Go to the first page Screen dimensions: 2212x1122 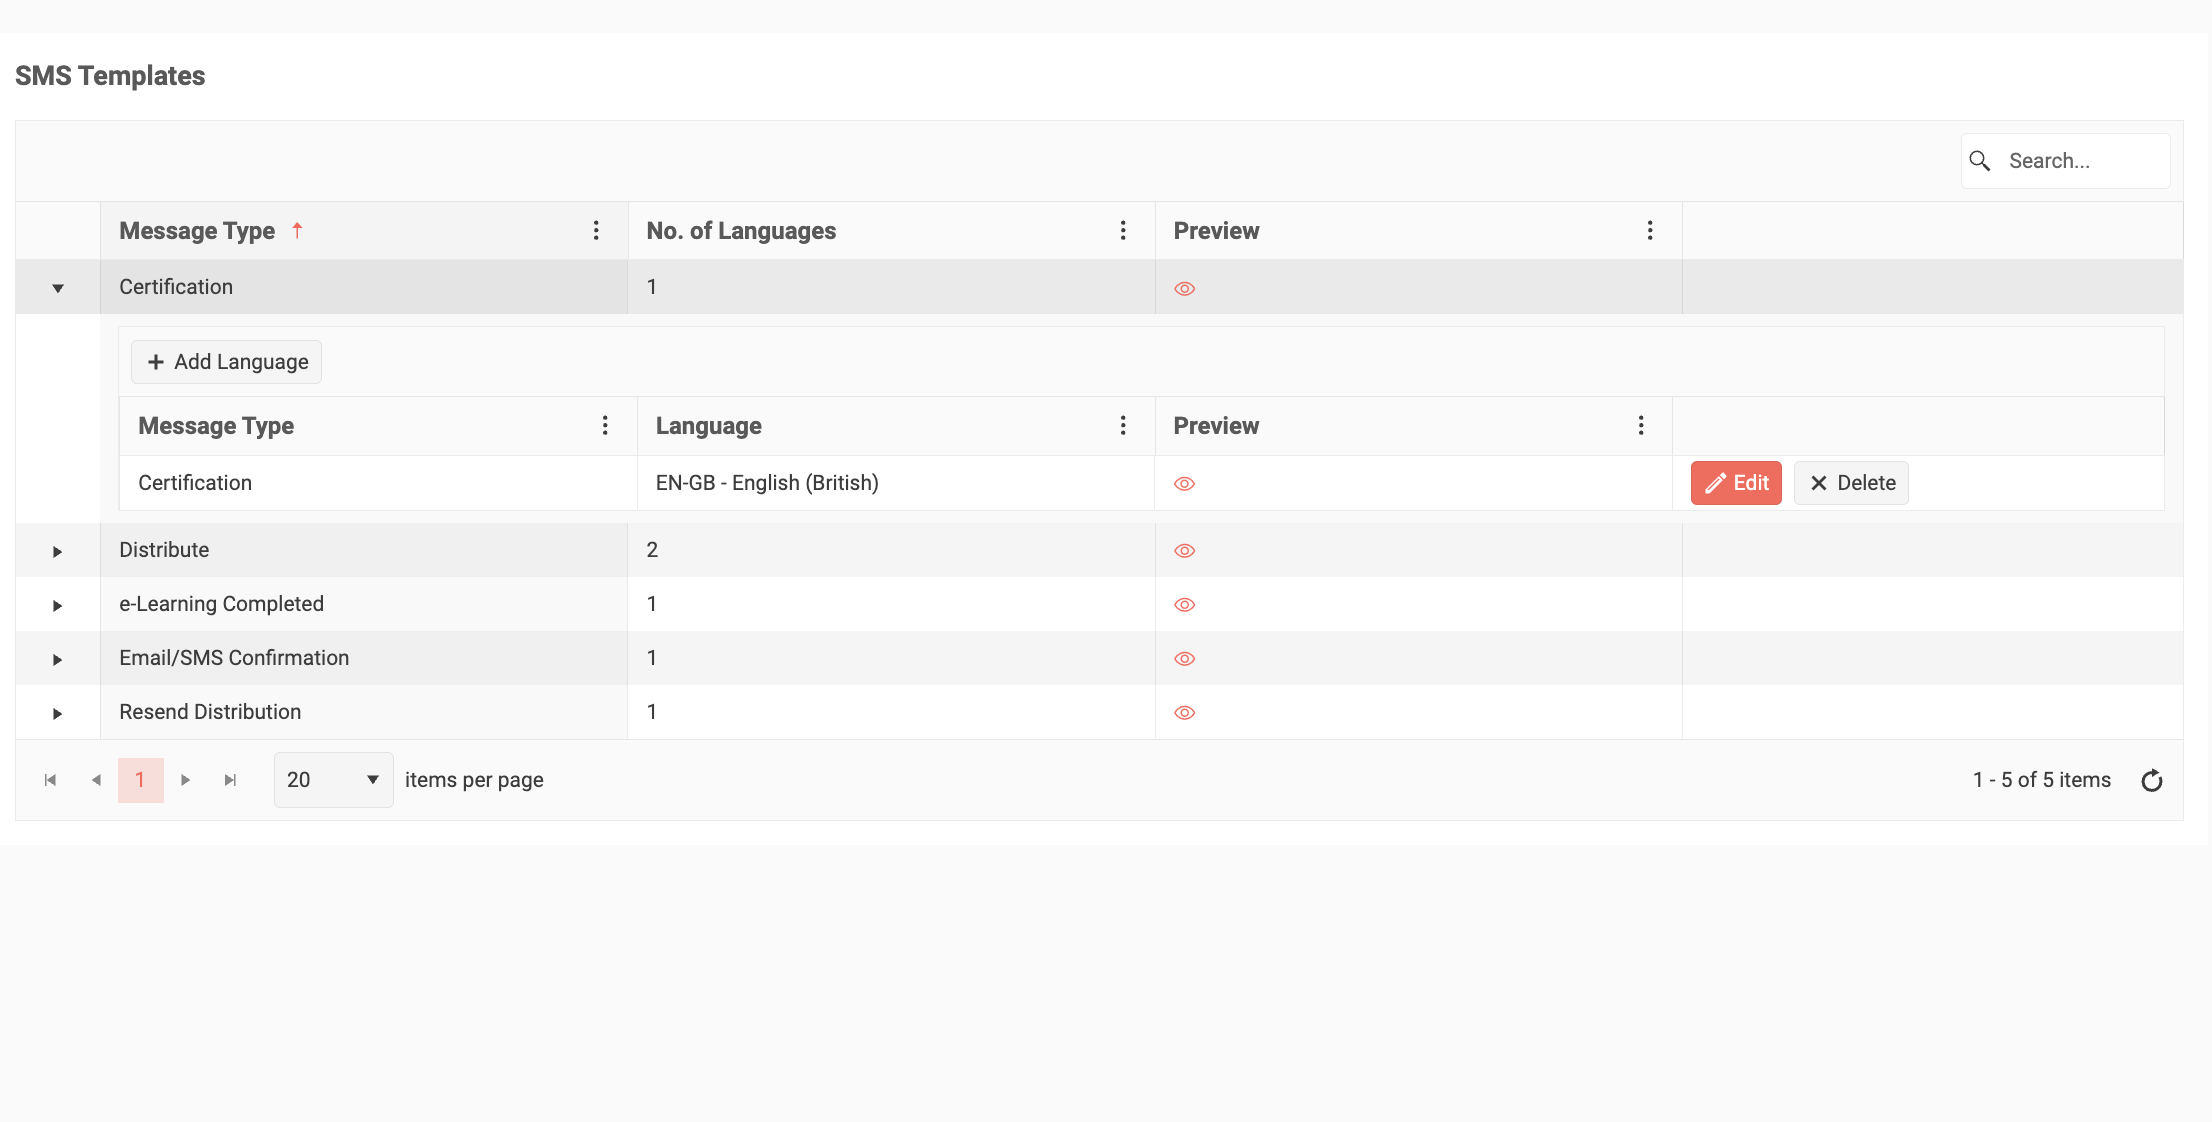pos(50,780)
